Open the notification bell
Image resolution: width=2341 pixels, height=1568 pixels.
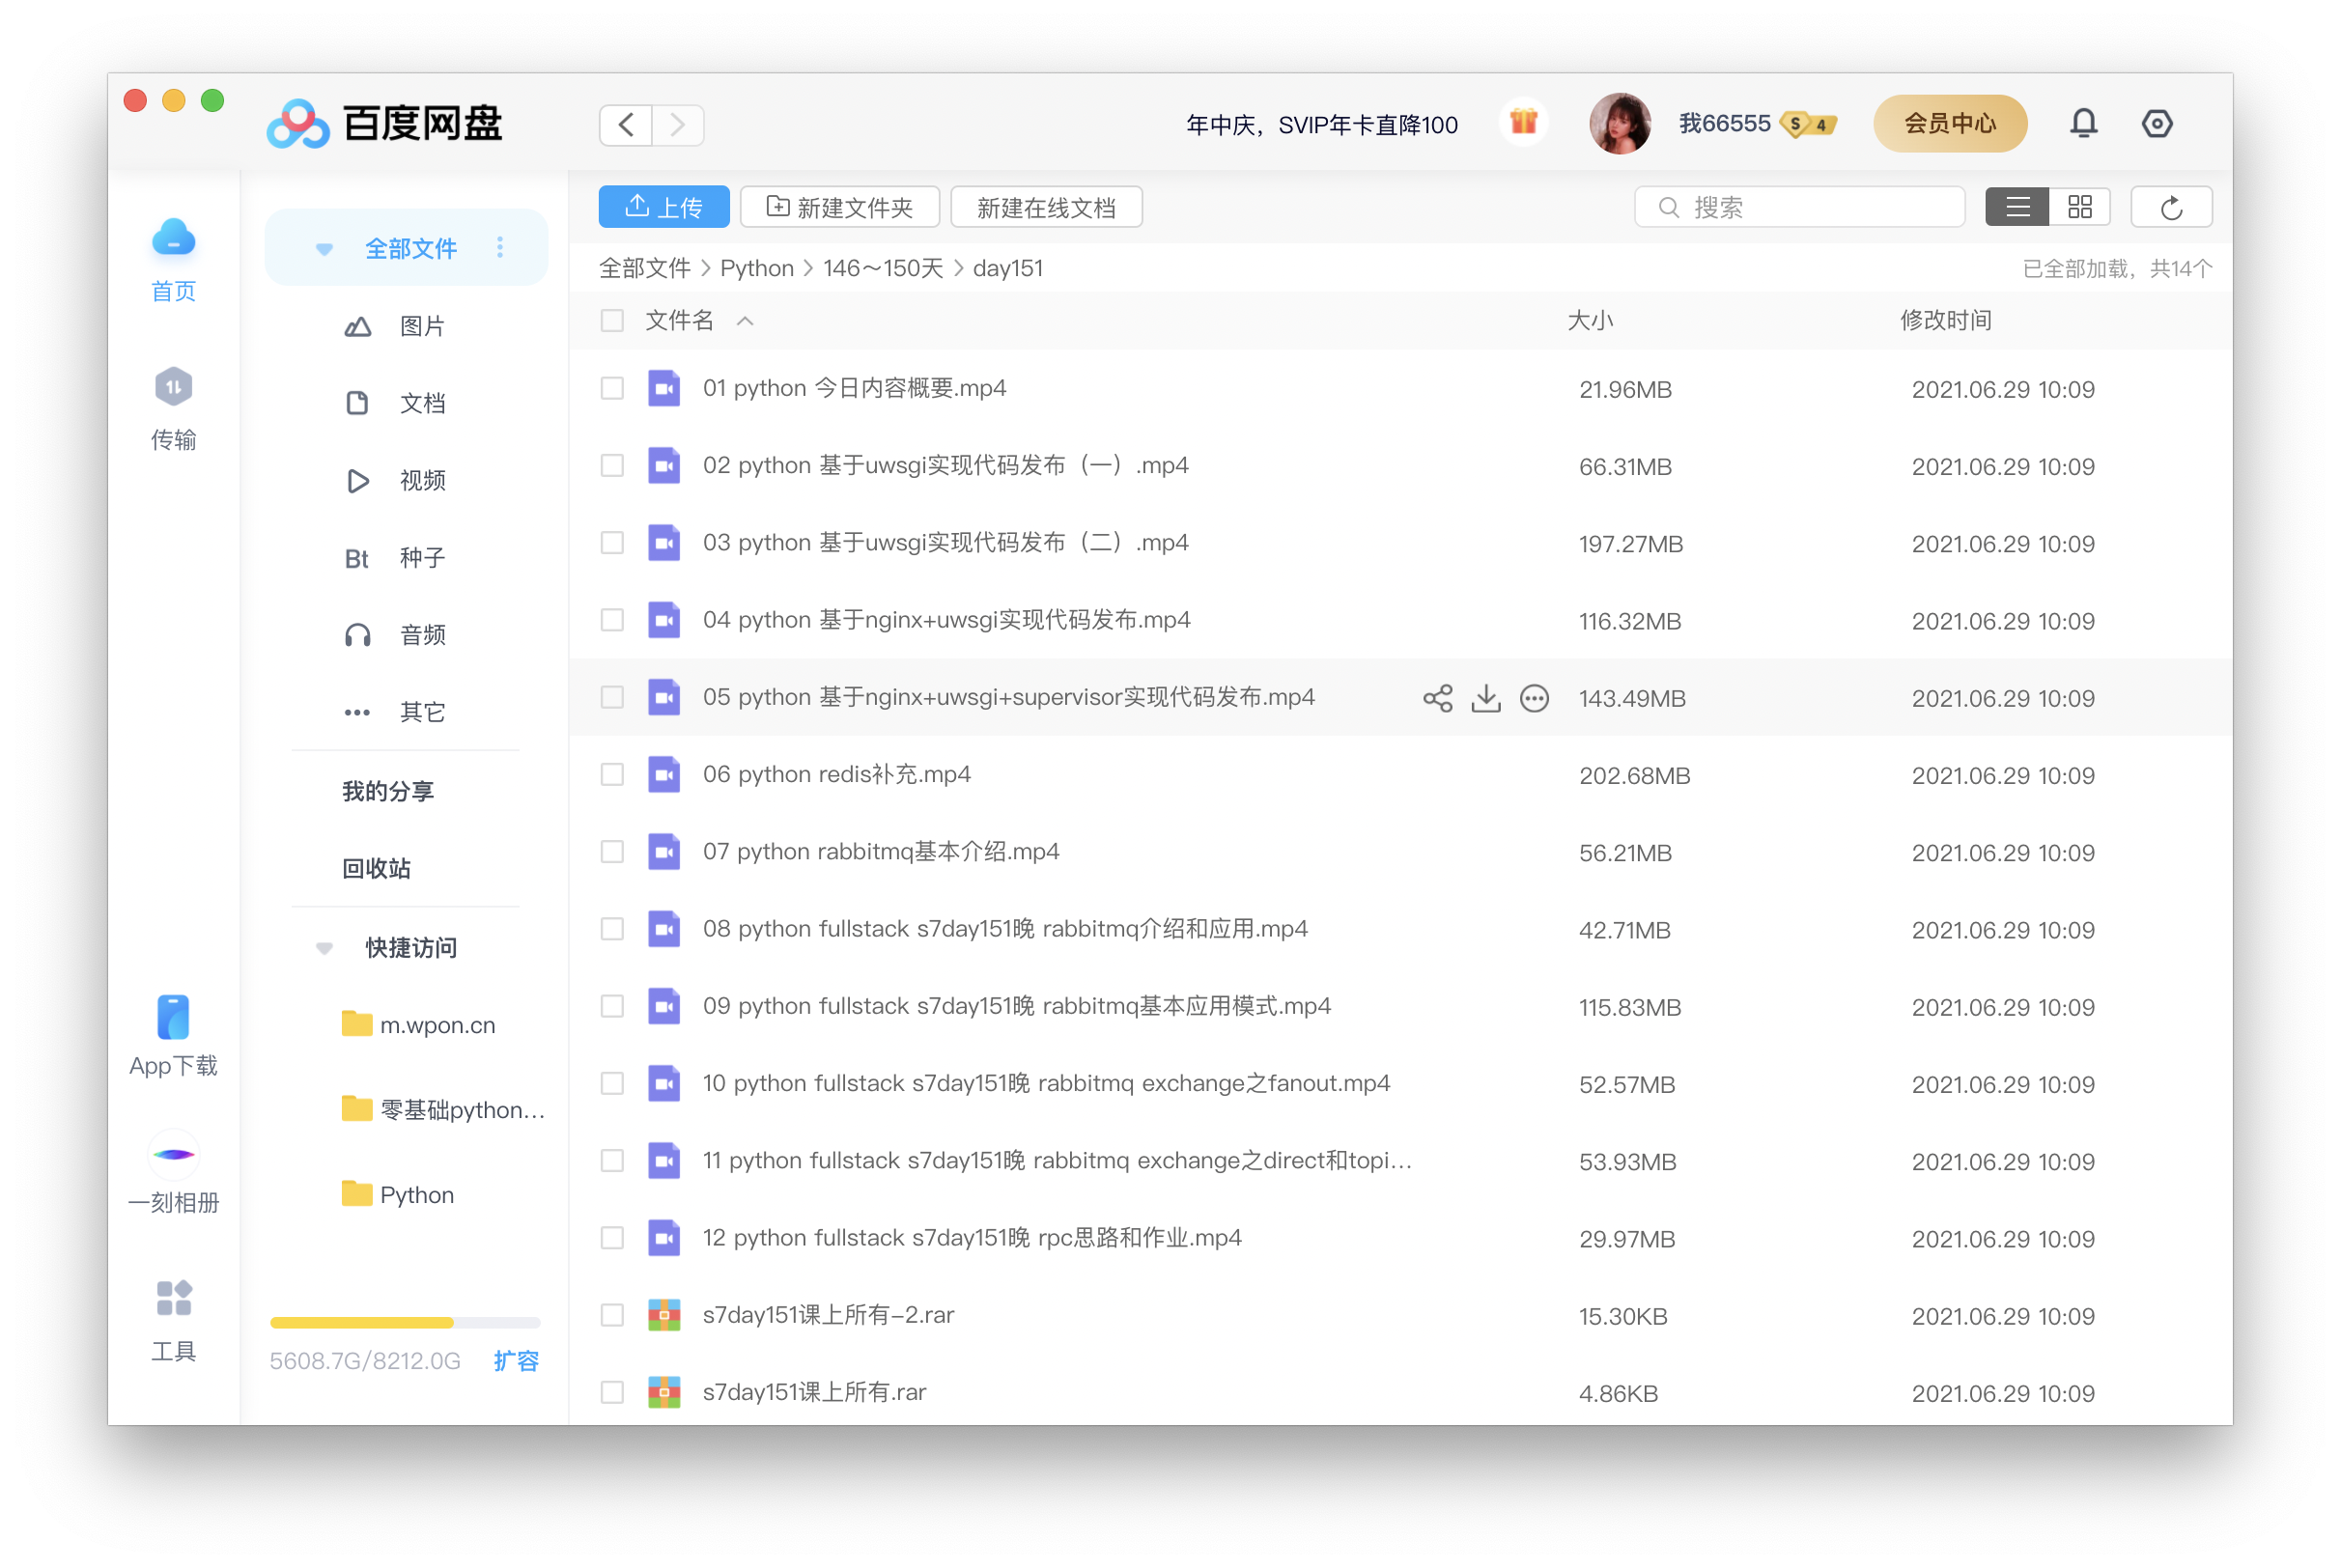[2083, 124]
